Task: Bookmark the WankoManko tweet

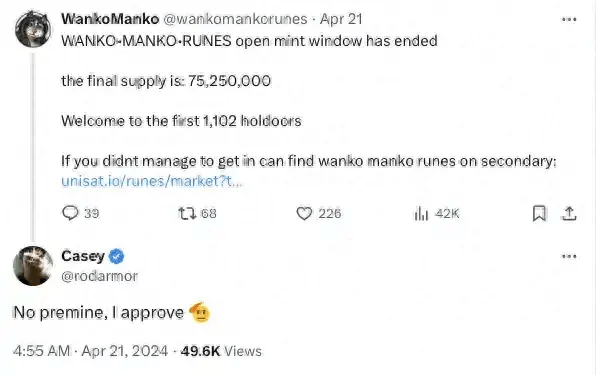Action: [x=539, y=214]
